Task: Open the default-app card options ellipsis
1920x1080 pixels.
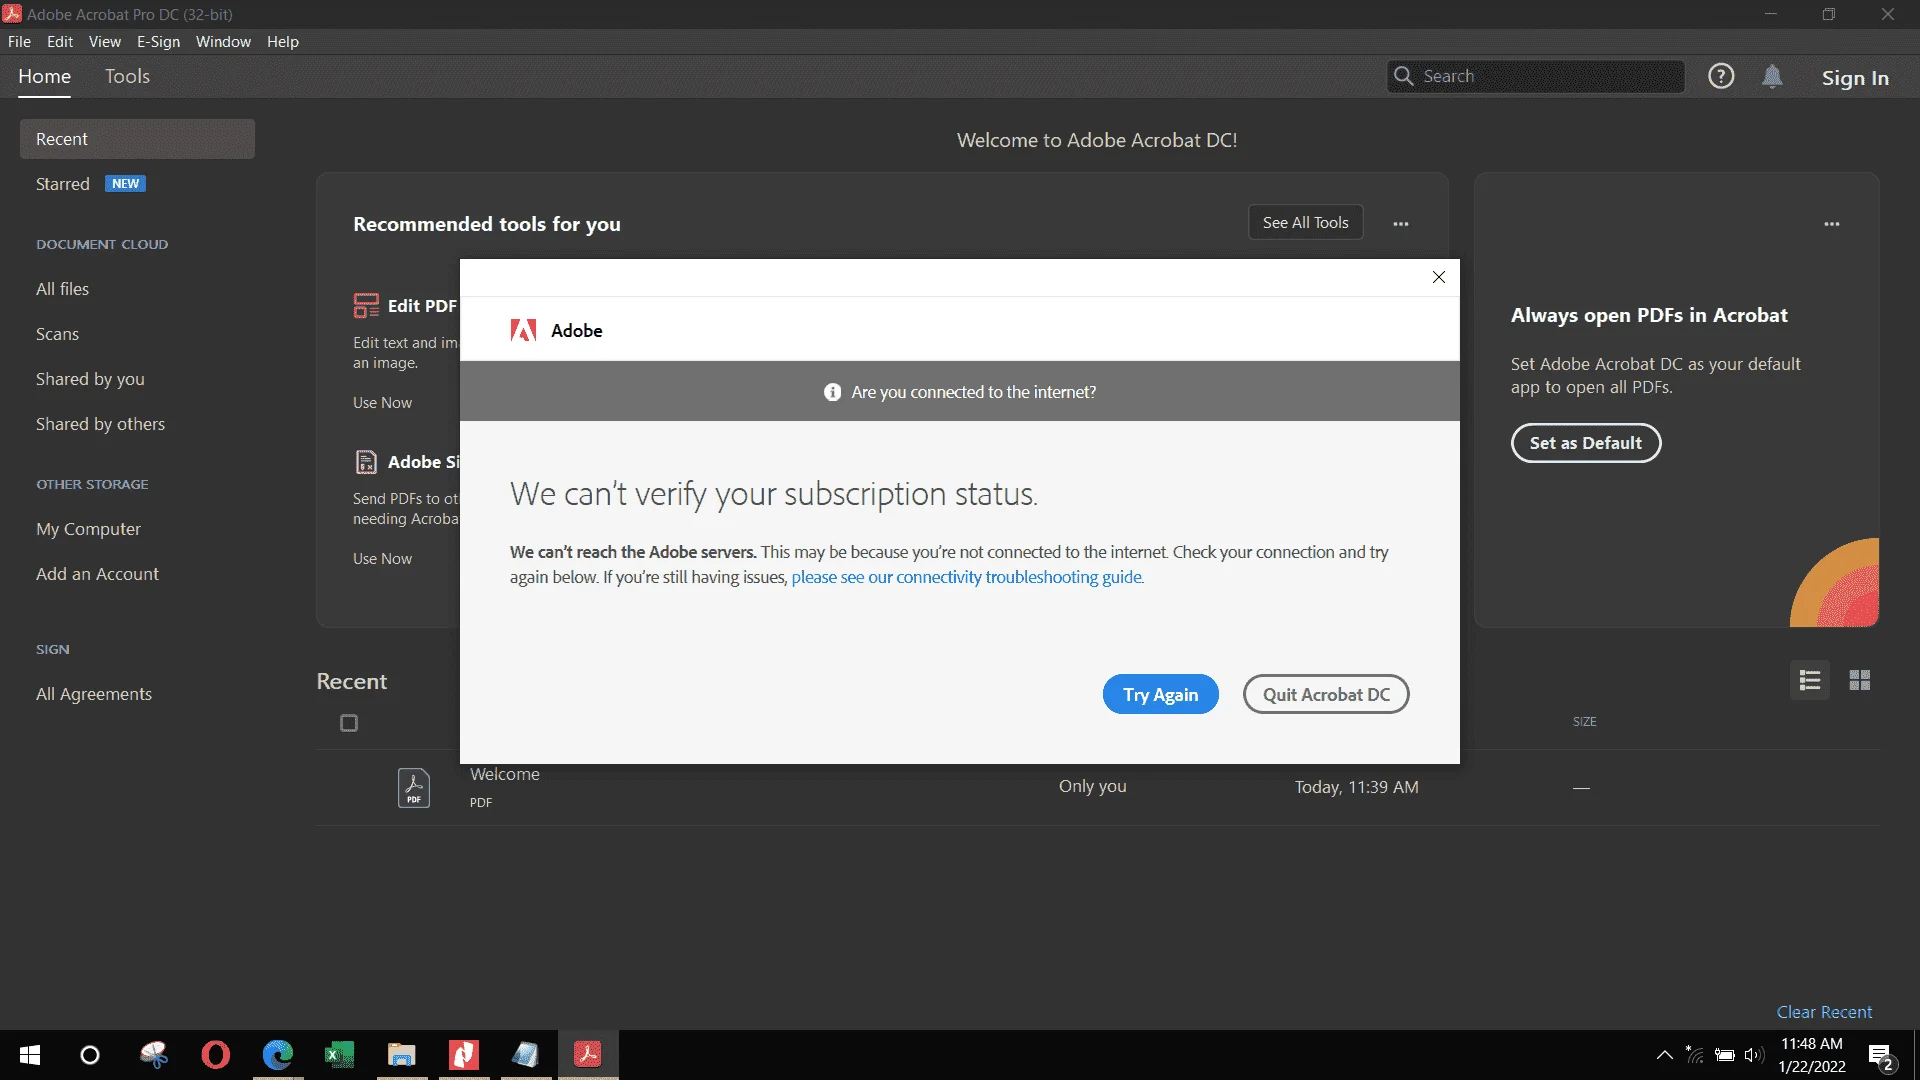Action: pyautogui.click(x=1832, y=224)
